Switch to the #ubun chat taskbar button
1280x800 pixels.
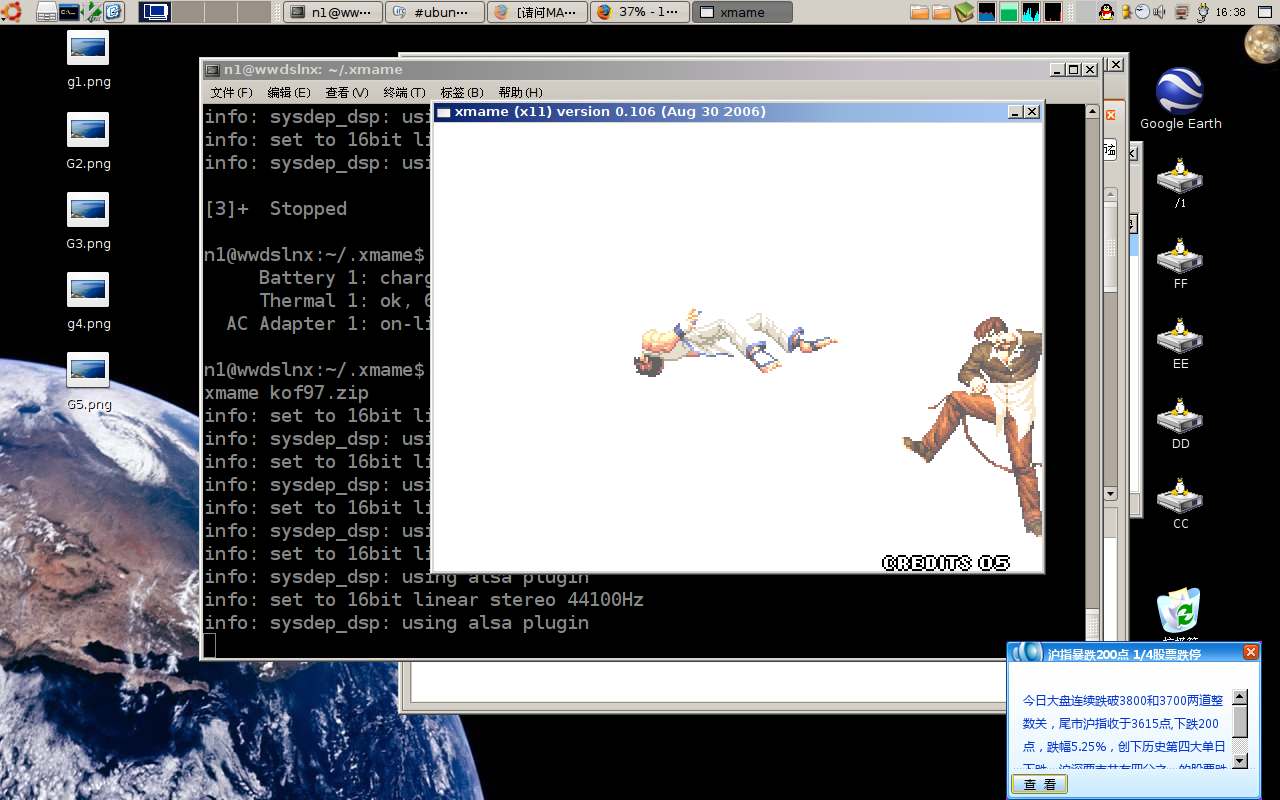[x=436, y=12]
